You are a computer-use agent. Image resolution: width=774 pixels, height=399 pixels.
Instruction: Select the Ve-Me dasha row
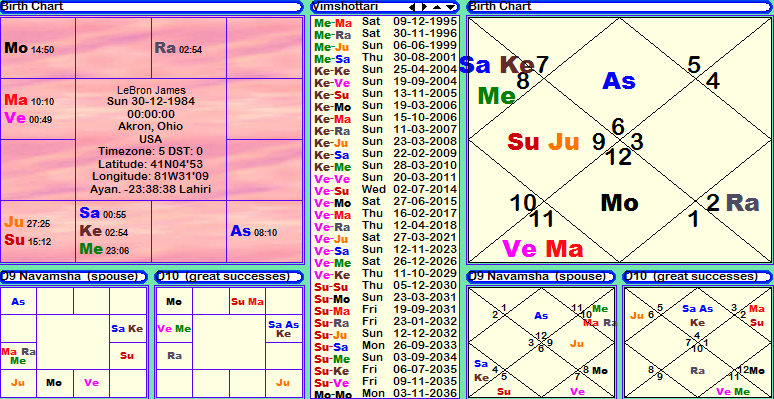click(386, 262)
